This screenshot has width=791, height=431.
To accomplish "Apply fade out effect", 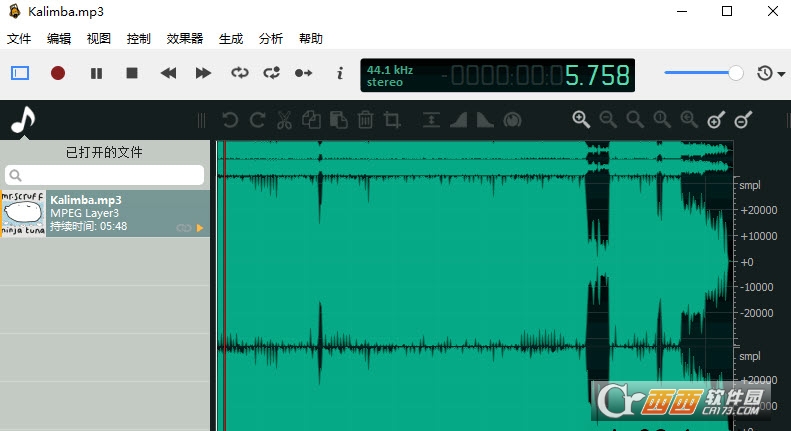I will pos(485,120).
